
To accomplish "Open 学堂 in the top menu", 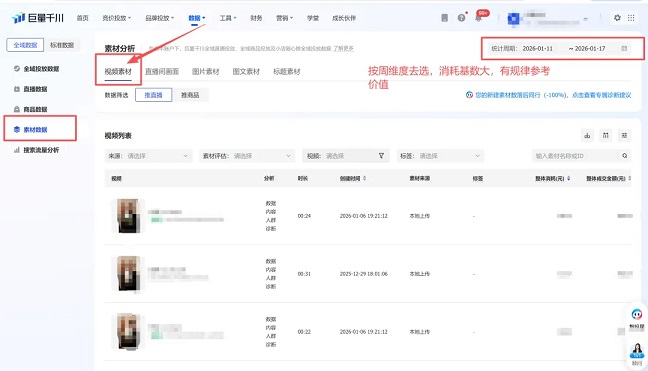I will pyautogui.click(x=313, y=18).
